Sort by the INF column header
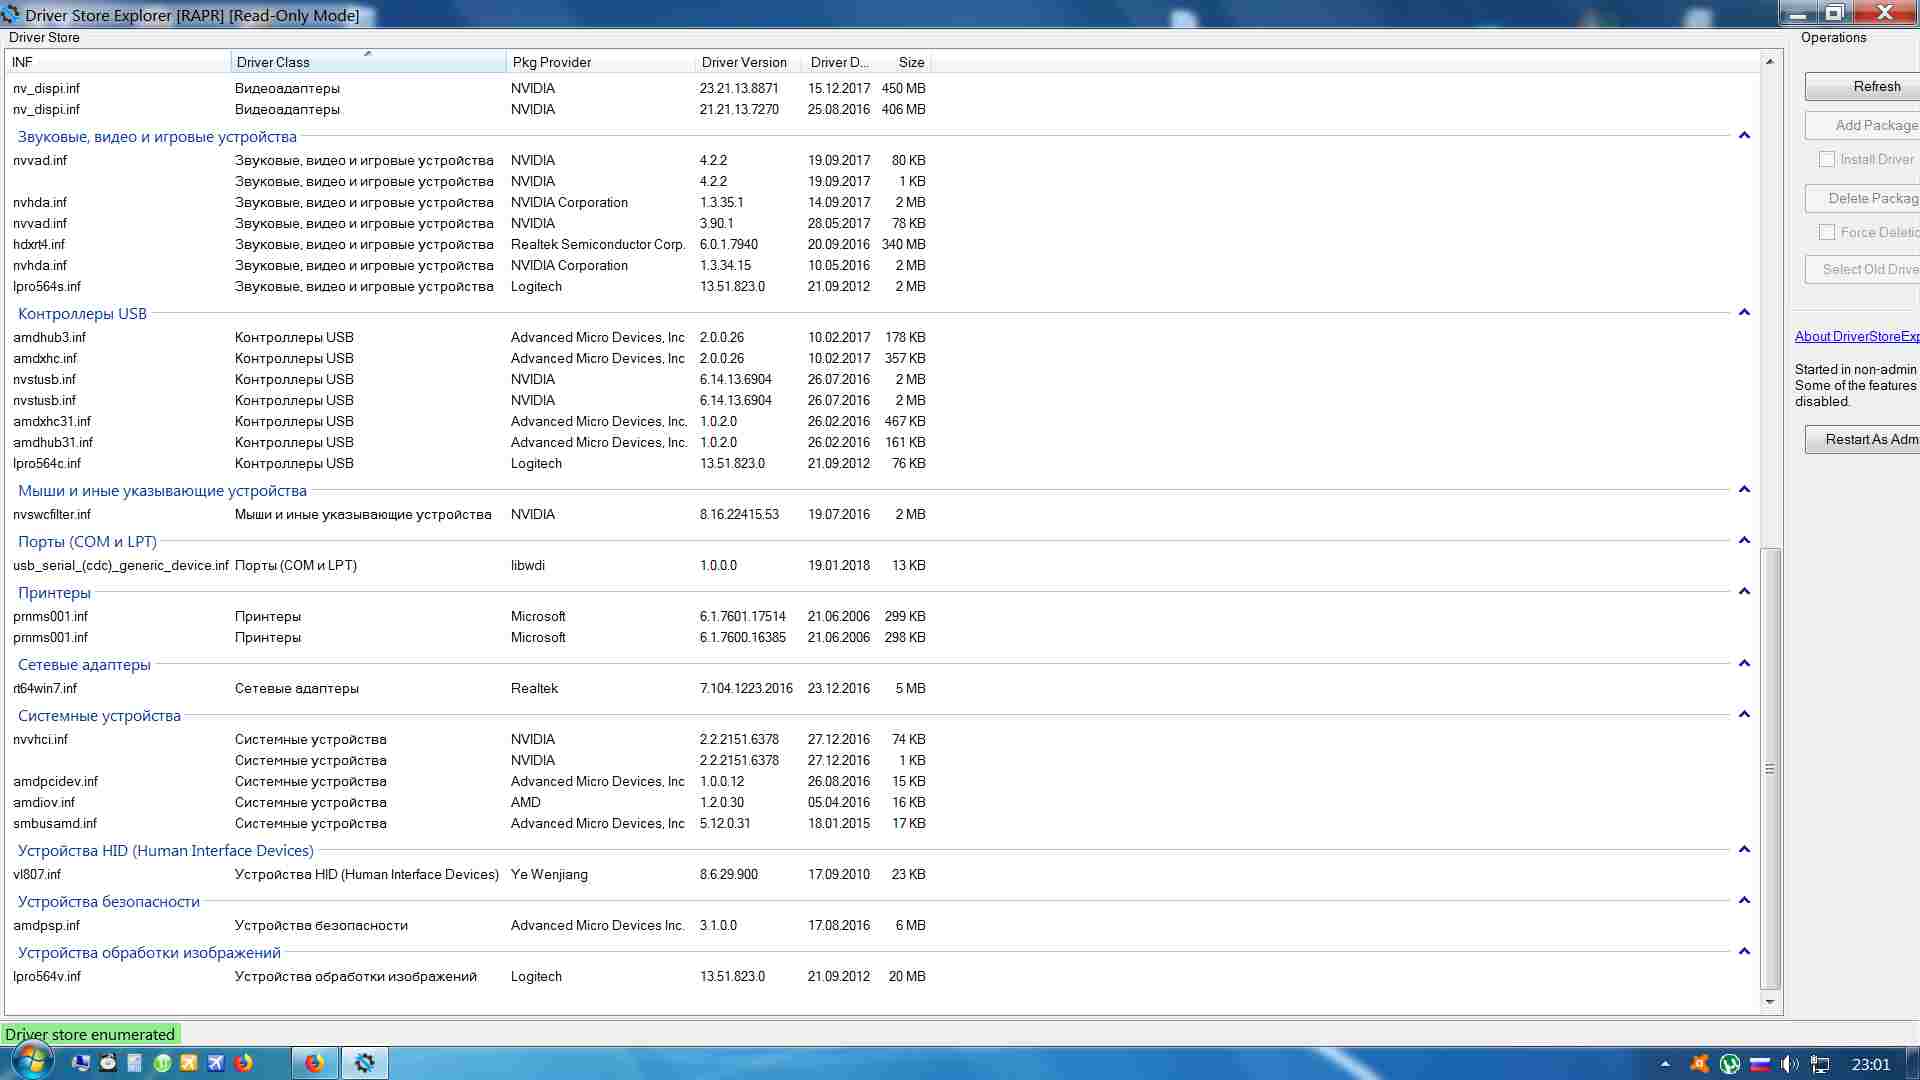The image size is (1920, 1080). coord(118,62)
